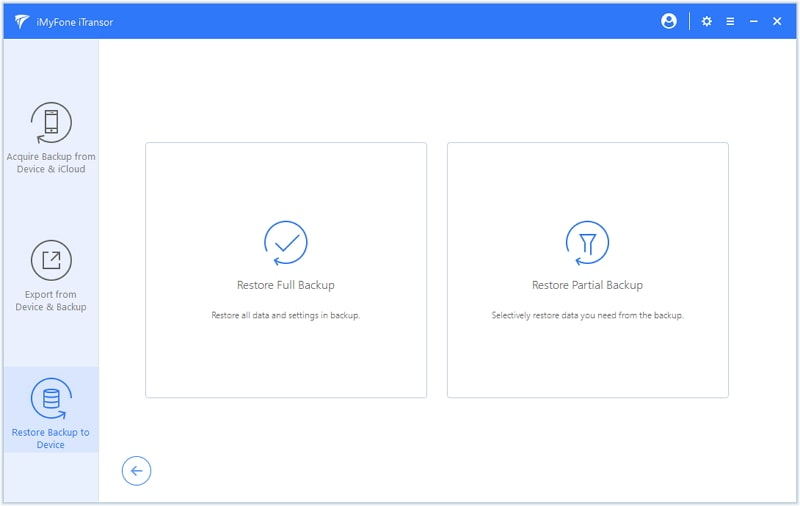The width and height of the screenshot is (800, 506).
Task: Go back using the left arrow button
Action: point(136,471)
